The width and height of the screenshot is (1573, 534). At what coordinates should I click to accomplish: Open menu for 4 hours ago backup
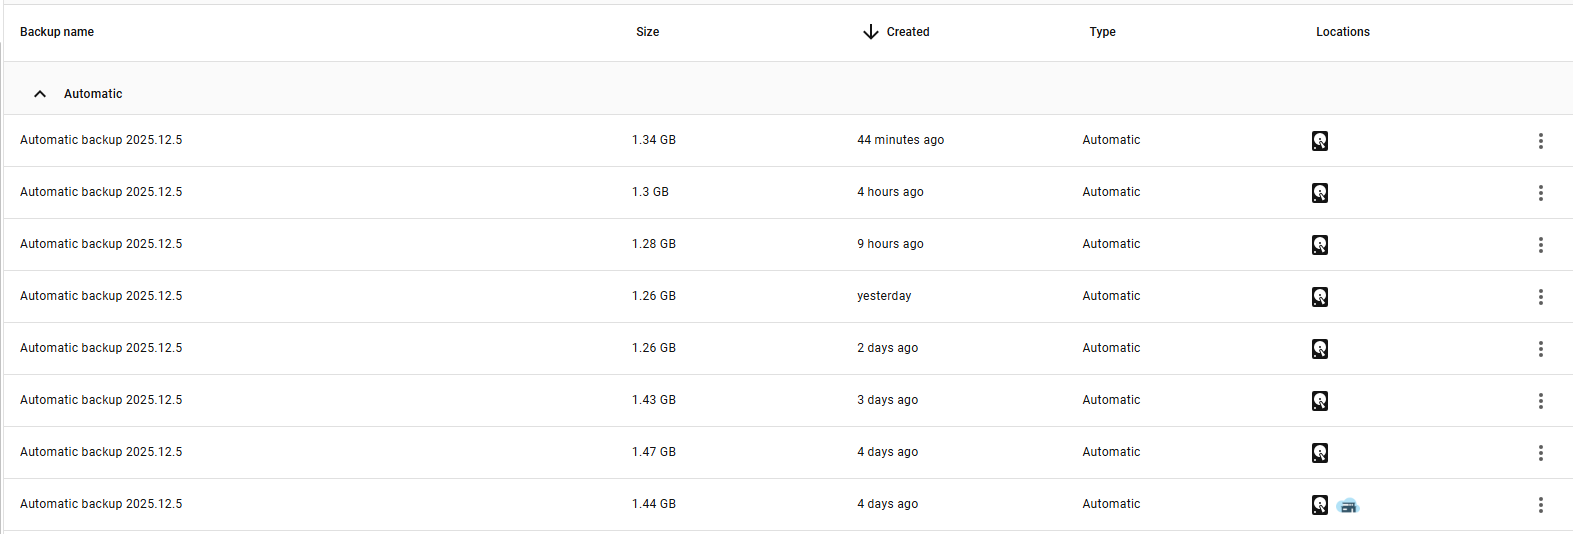[x=1540, y=193]
